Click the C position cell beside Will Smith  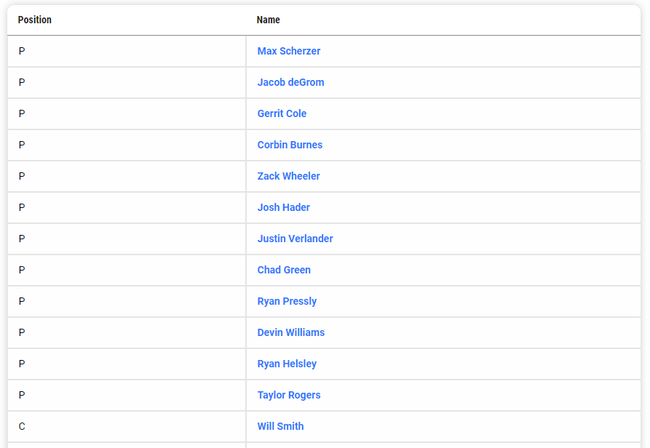[22, 426]
